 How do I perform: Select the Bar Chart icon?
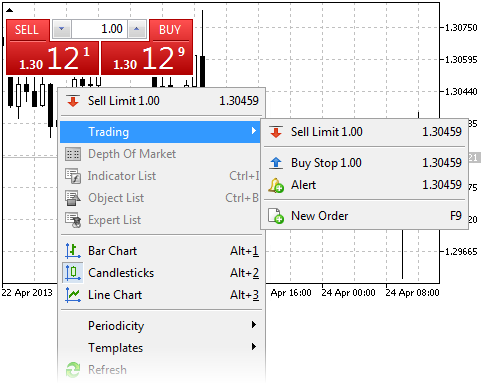73,251
